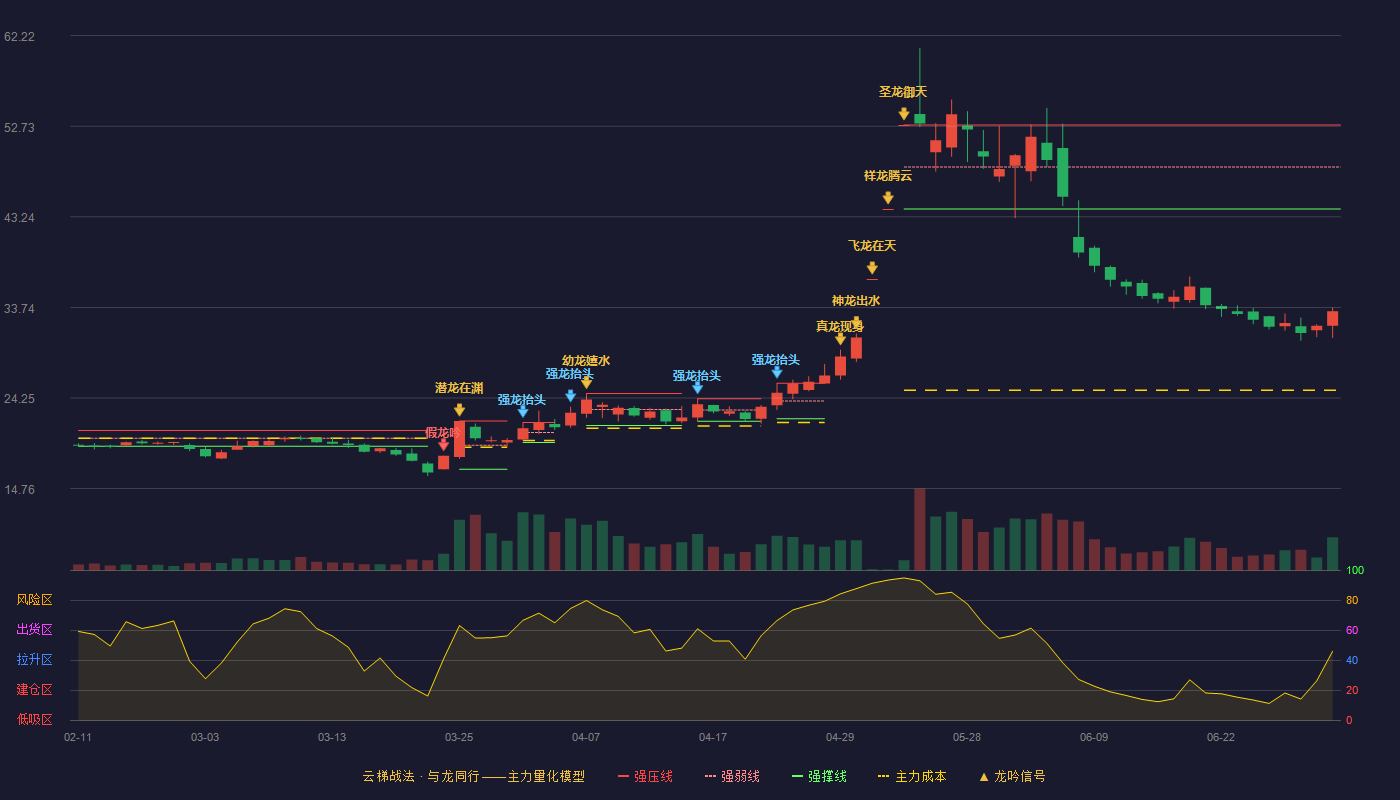Viewport: 1400px width, 800px height.
Task: Click the 真龙现身 signal arrow
Action: point(840,339)
